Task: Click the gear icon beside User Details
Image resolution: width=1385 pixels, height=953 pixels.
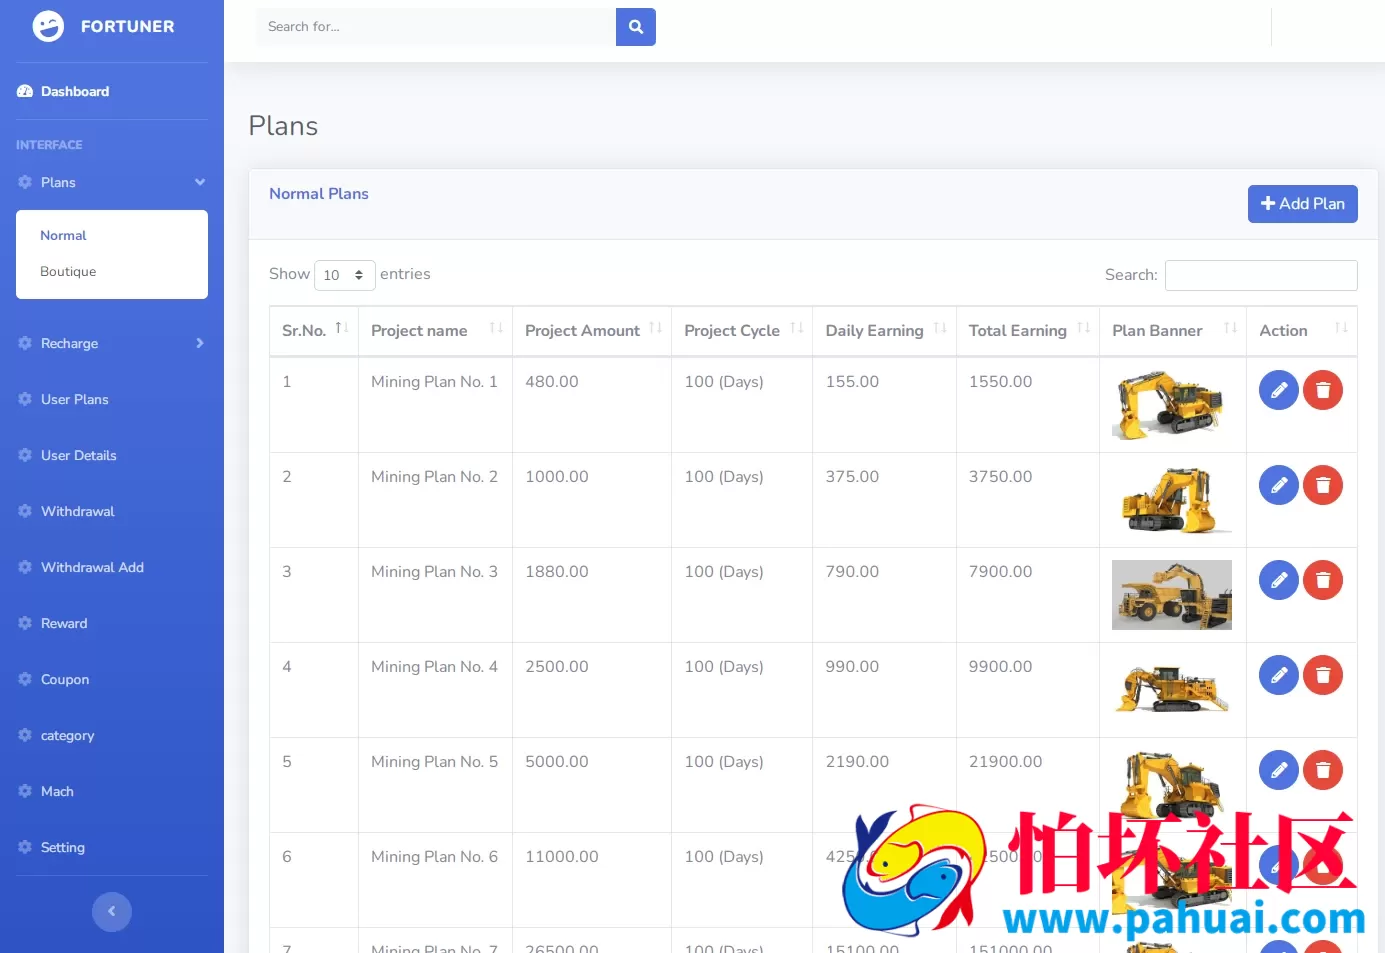Action: click(x=25, y=455)
